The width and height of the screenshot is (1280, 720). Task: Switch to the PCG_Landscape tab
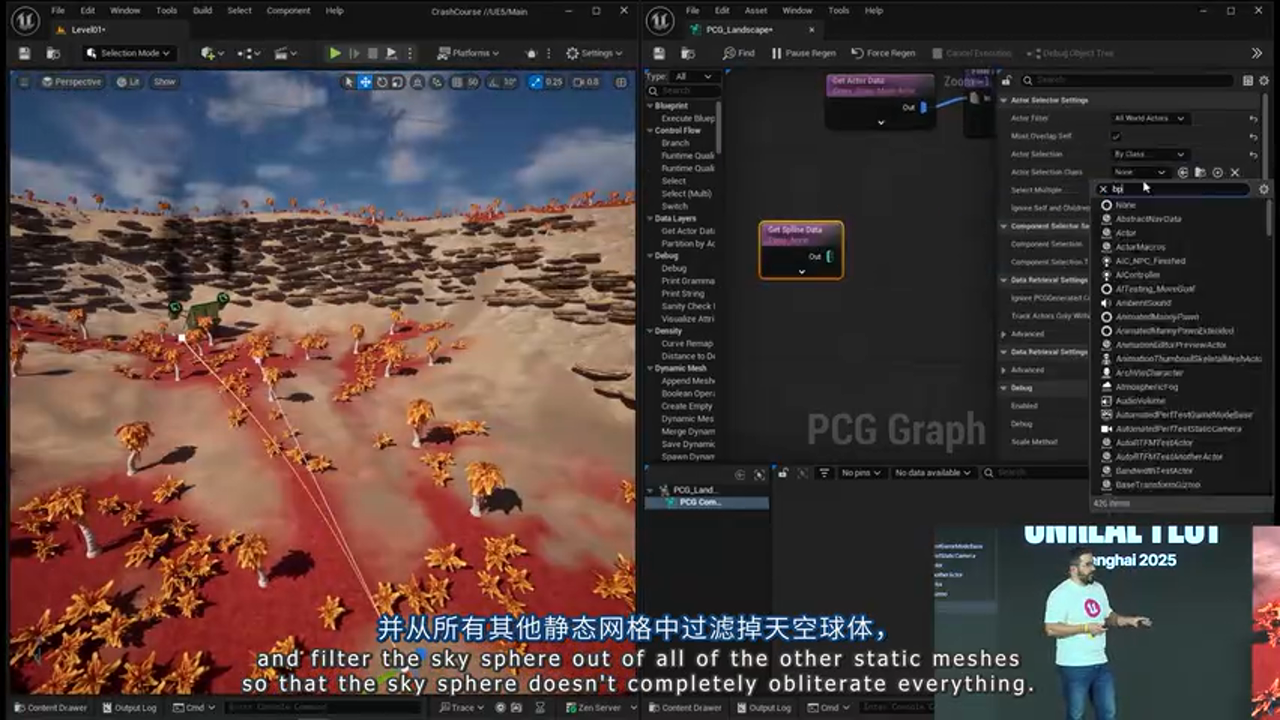click(x=740, y=31)
